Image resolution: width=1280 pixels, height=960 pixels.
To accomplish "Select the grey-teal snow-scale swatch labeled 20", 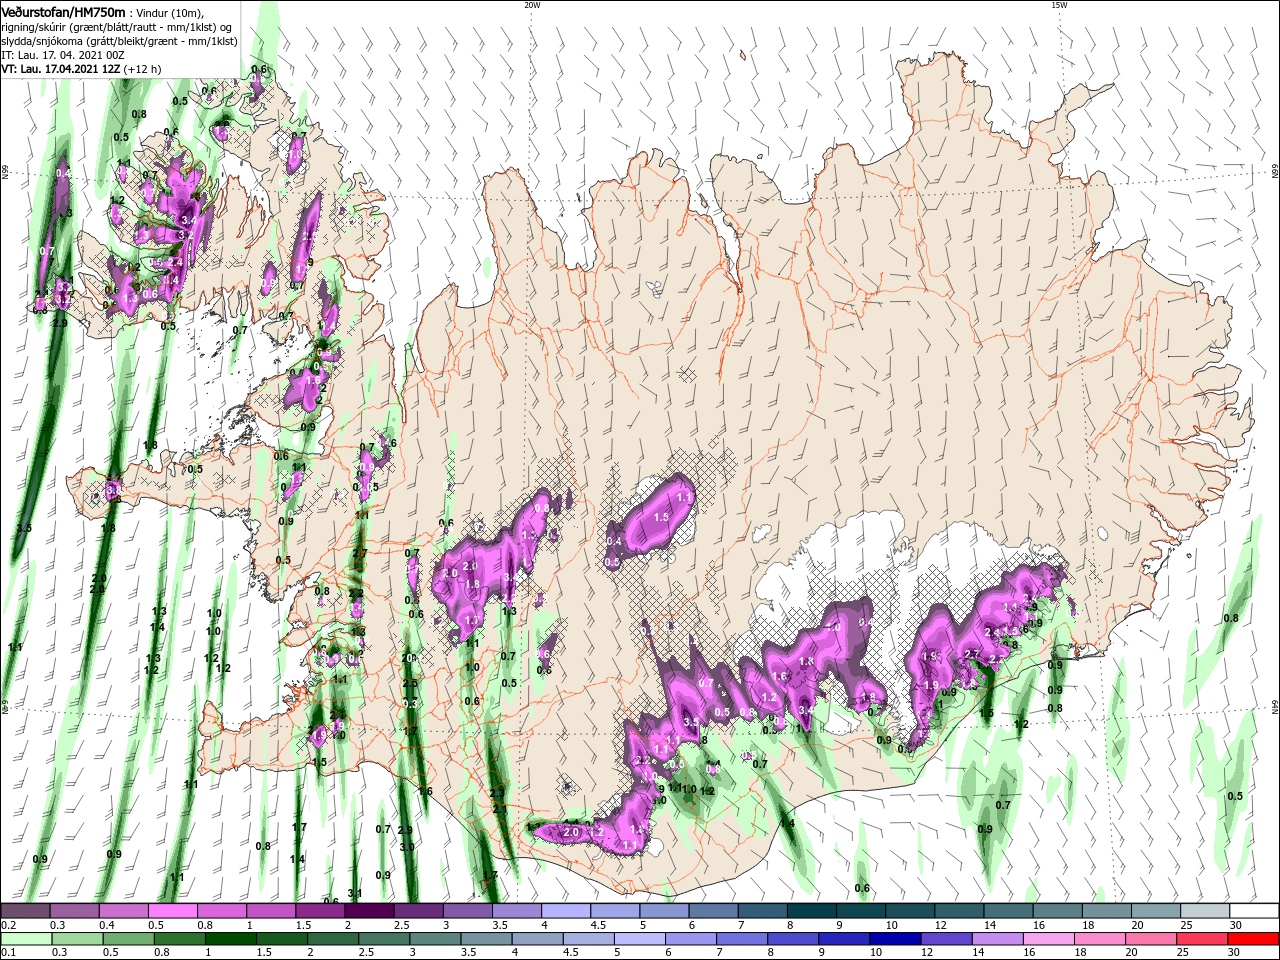I will coord(1156,912).
